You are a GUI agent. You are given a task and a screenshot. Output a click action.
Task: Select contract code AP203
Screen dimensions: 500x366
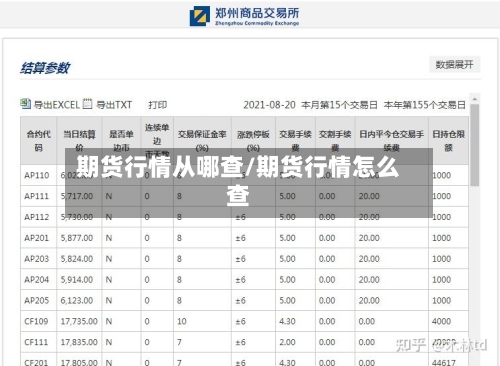(x=37, y=259)
